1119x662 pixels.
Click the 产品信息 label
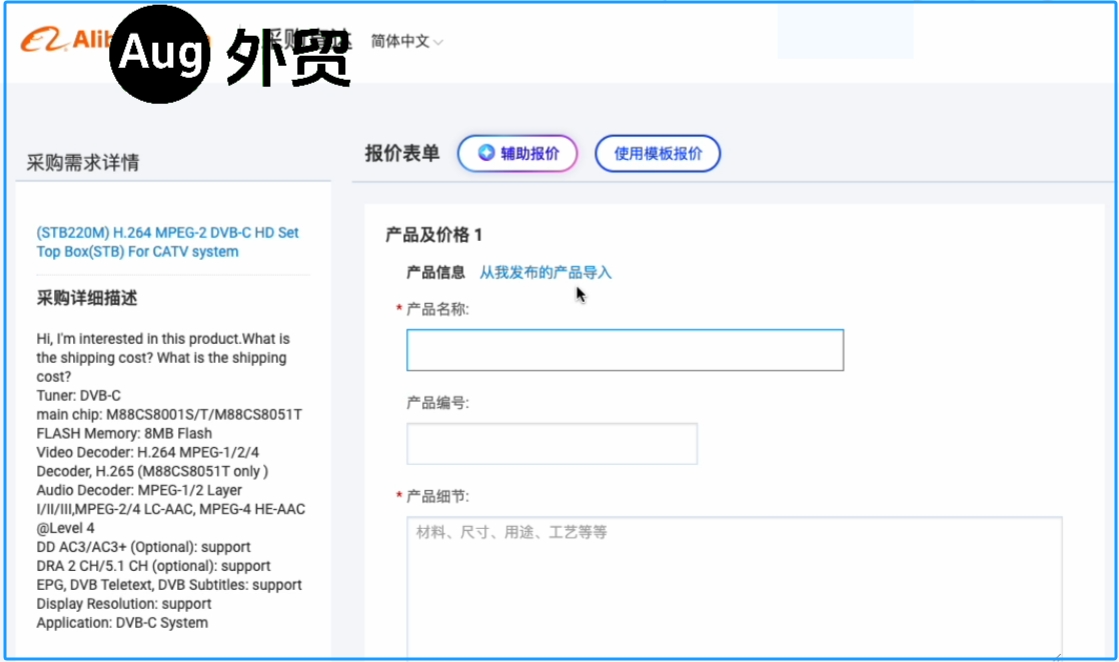coord(435,273)
